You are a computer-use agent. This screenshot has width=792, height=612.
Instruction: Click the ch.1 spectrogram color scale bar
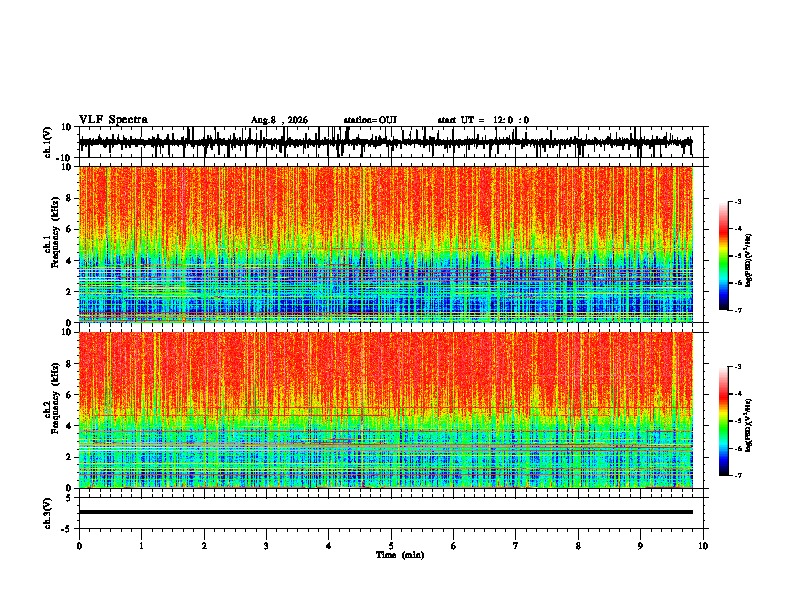pos(724,256)
